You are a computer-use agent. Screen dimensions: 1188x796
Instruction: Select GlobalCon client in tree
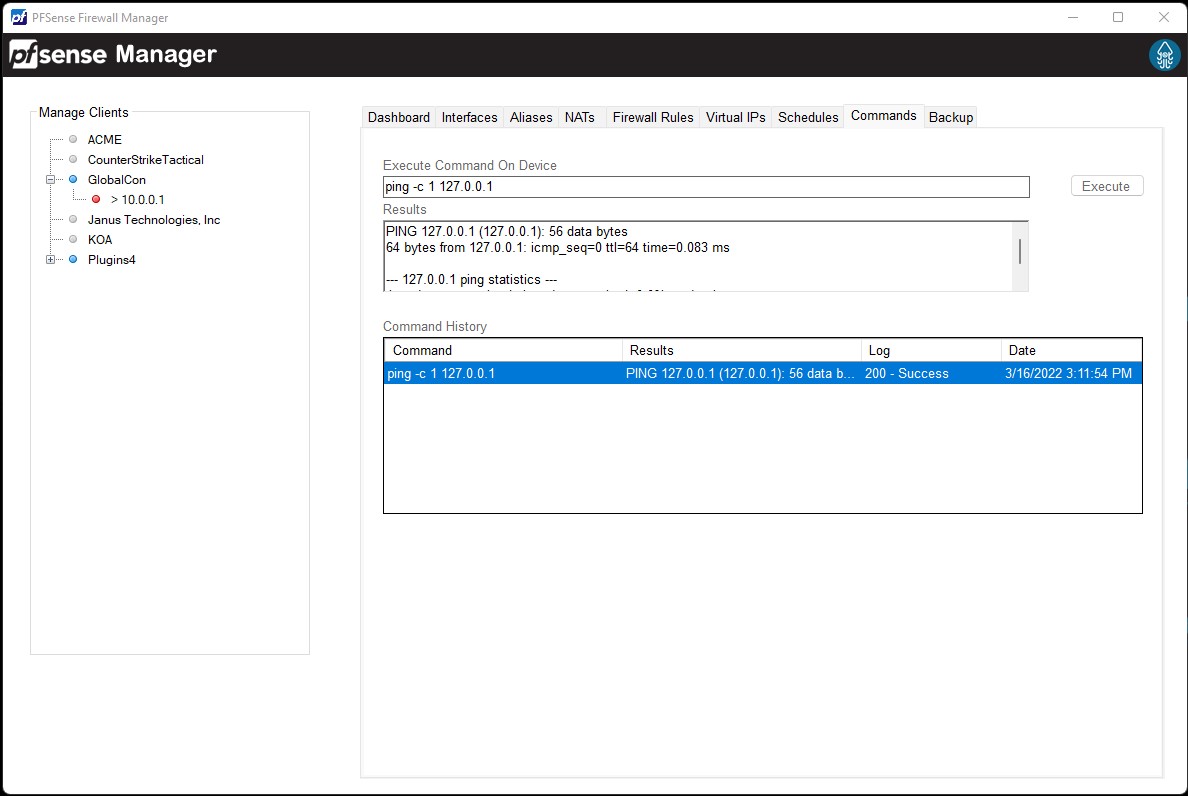point(117,179)
